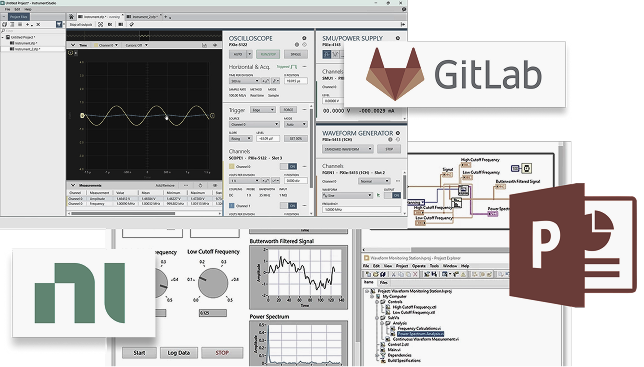The height and width of the screenshot is (367, 644).
Task: Click the Start button on front panel
Action: tap(139, 353)
